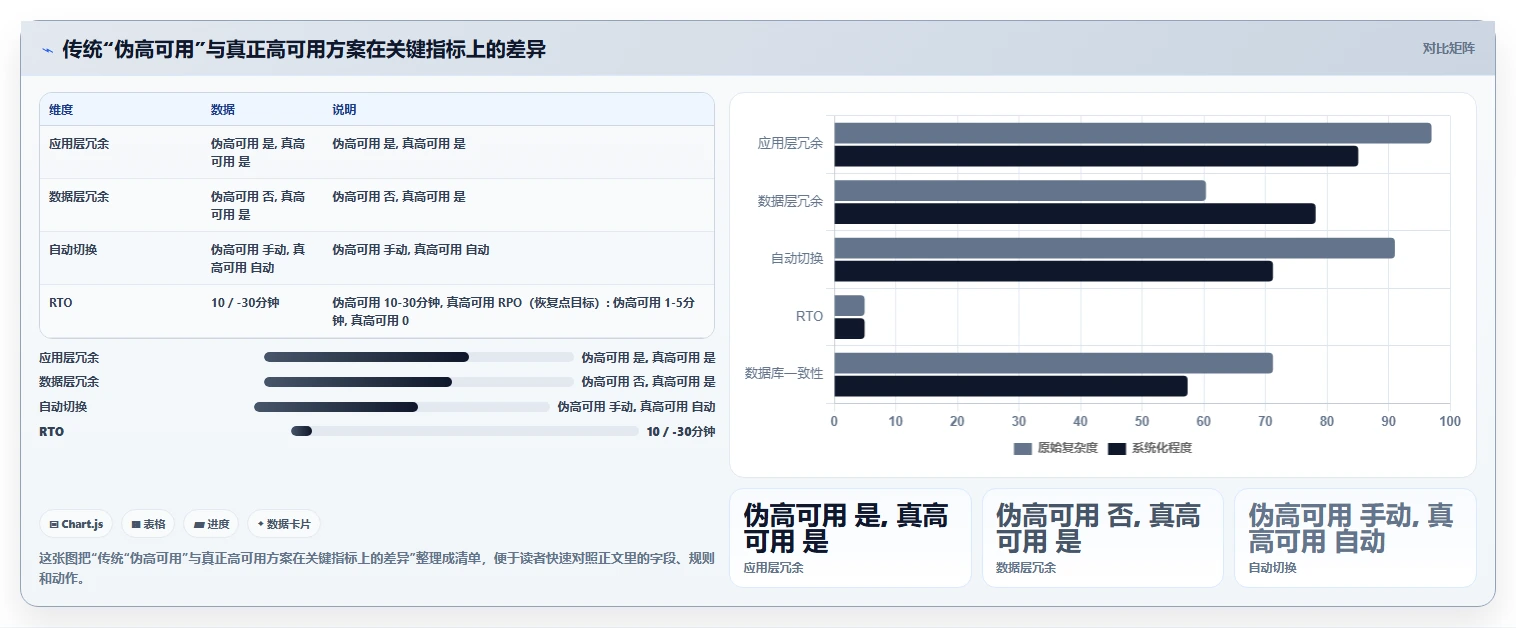Select the Chart.js chip
1516x628 pixels.
coord(77,524)
